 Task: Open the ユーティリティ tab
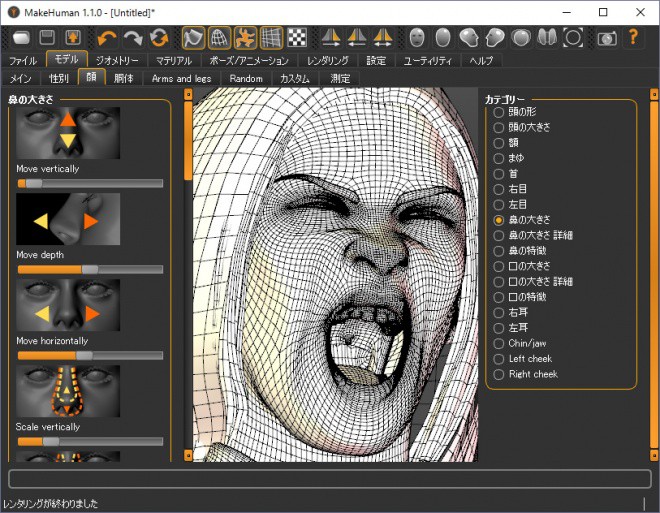pos(428,61)
